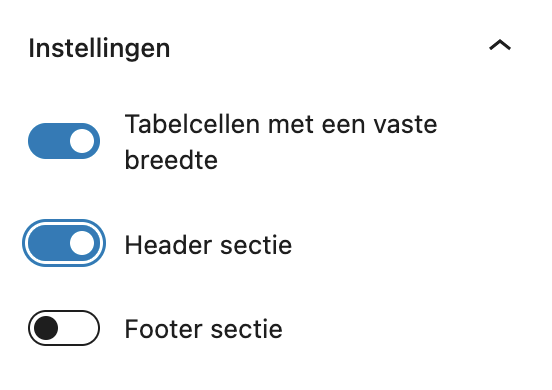The width and height of the screenshot is (552, 390).
Task: Turn off the Header sectie switch
Action: click(x=64, y=243)
